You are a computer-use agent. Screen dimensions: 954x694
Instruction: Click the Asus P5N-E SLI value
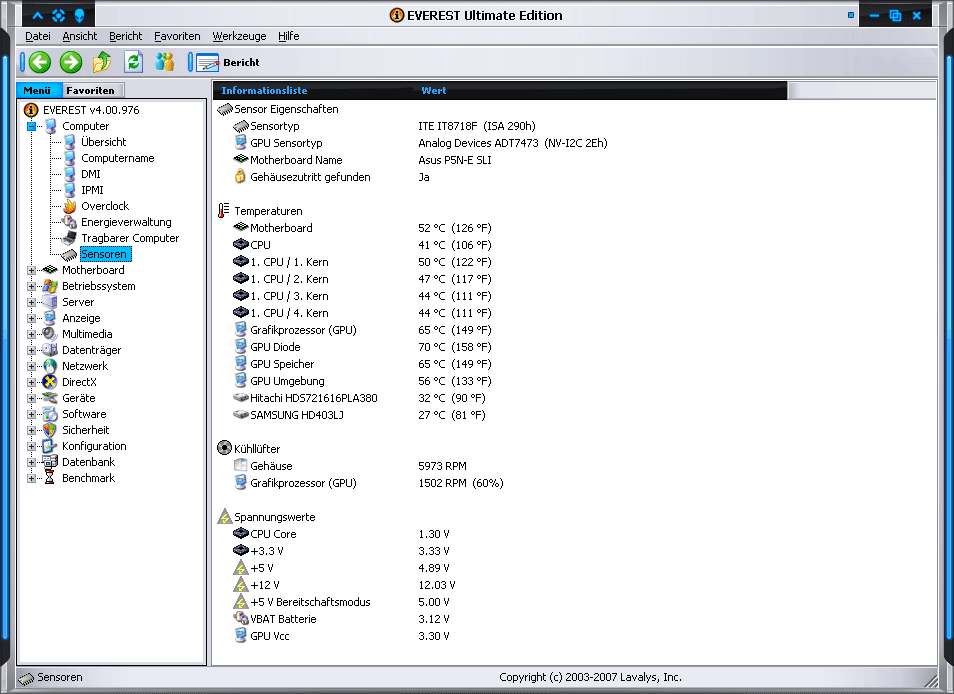click(x=454, y=160)
